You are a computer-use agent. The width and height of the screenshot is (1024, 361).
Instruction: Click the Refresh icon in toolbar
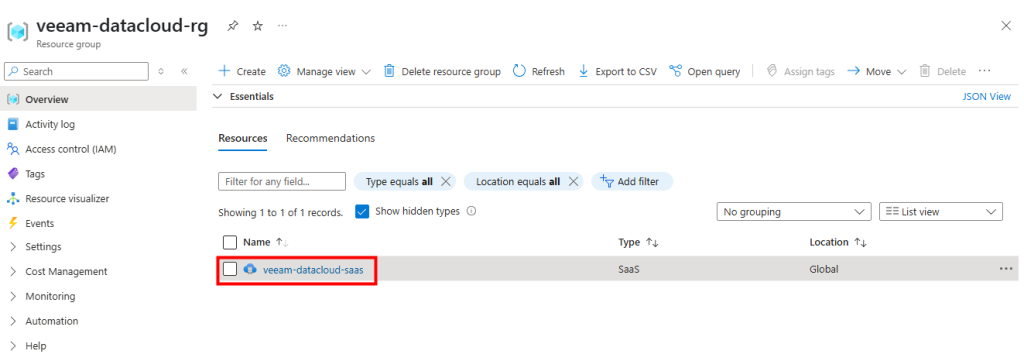click(x=520, y=71)
